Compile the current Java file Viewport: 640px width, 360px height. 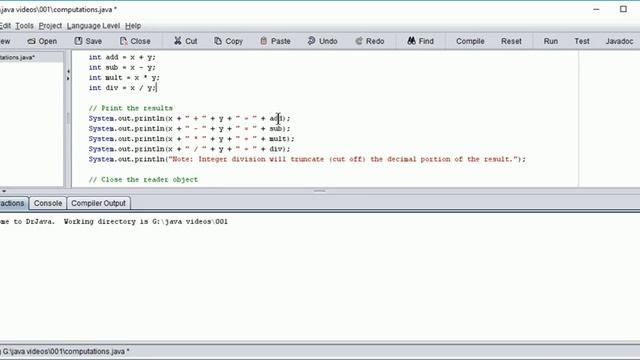point(470,41)
